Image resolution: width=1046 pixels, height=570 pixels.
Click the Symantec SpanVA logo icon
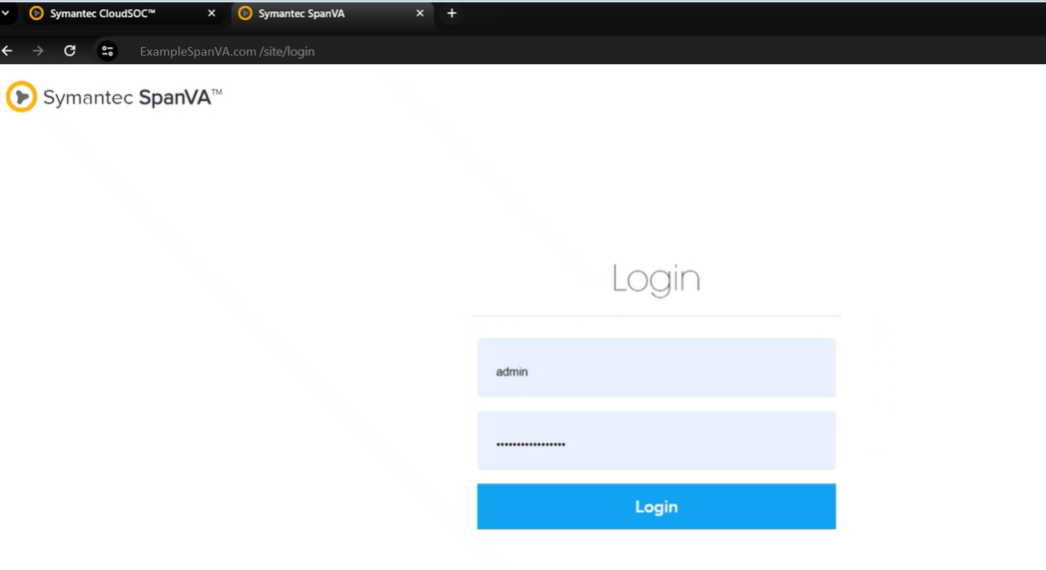click(21, 96)
